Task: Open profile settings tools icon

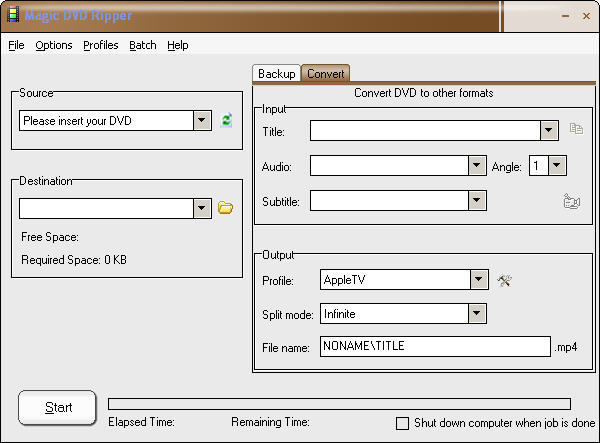Action: (x=504, y=280)
